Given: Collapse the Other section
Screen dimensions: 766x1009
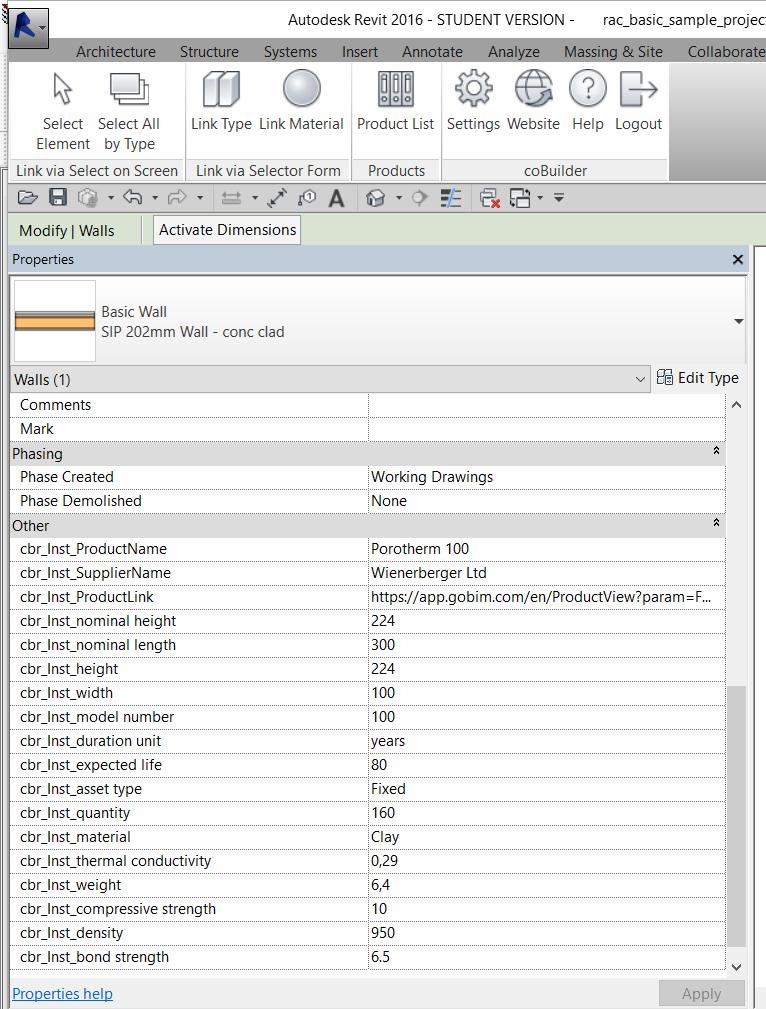Looking at the screenshot, I should point(716,523).
